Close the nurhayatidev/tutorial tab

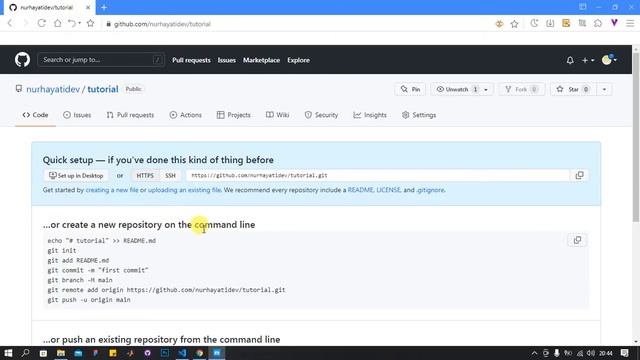pyautogui.click(x=88, y=7)
